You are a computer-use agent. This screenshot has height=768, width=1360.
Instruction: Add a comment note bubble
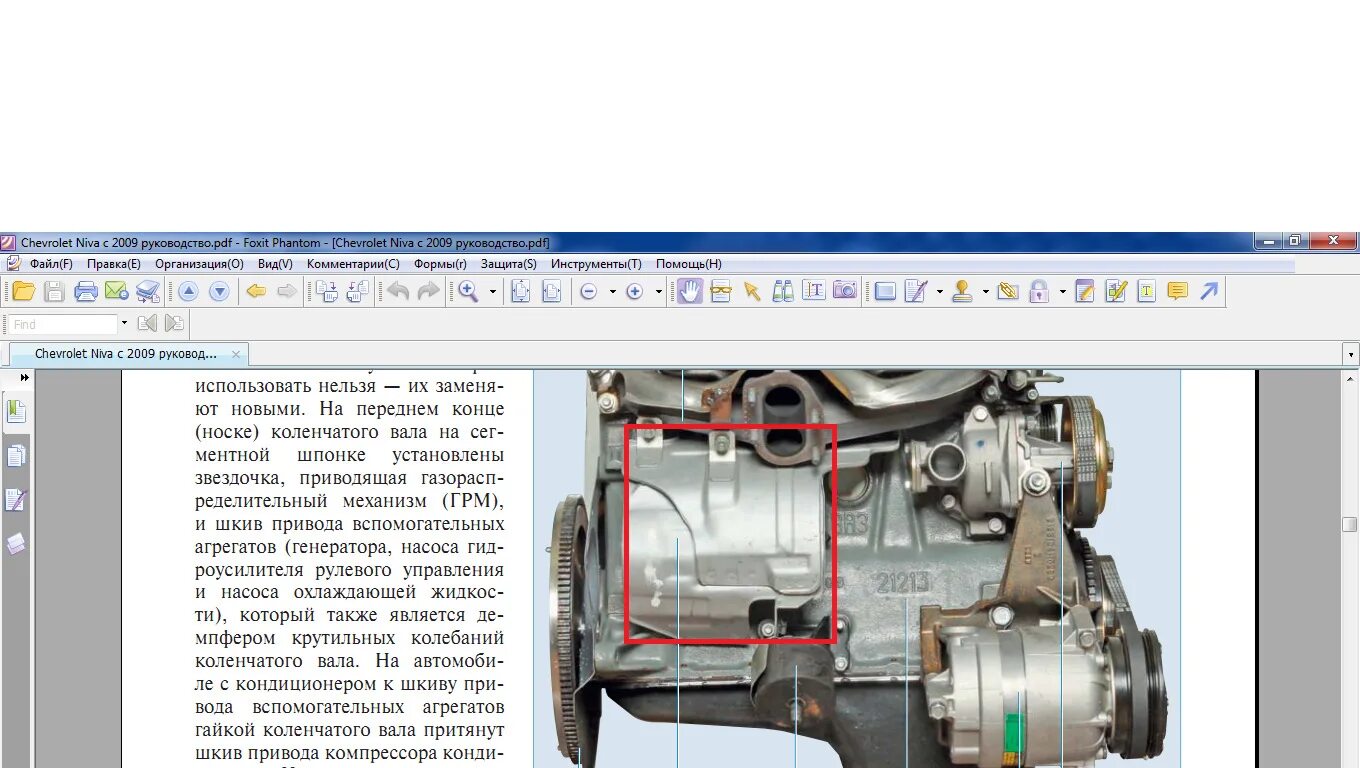(x=1178, y=291)
